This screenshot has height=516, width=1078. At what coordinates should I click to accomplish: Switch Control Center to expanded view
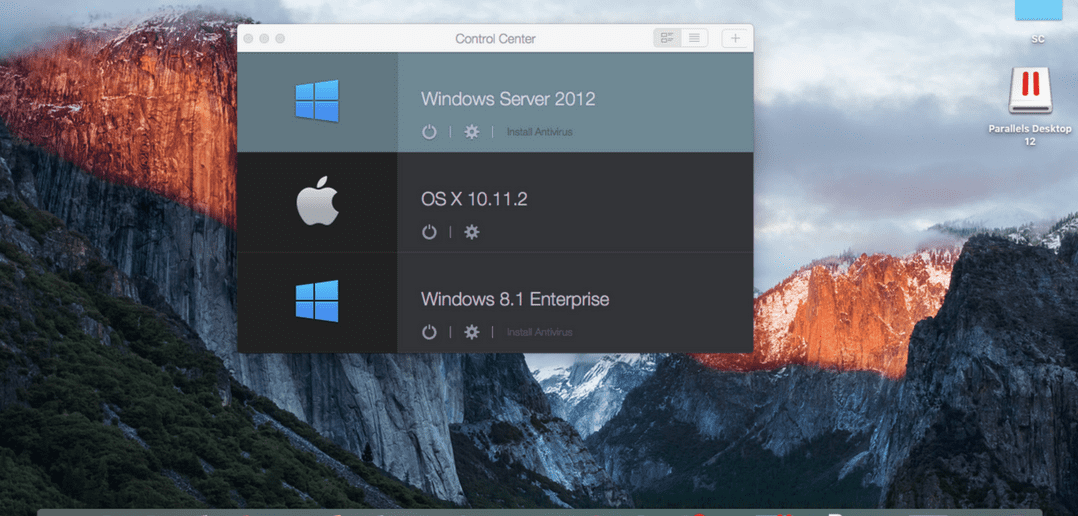point(667,38)
